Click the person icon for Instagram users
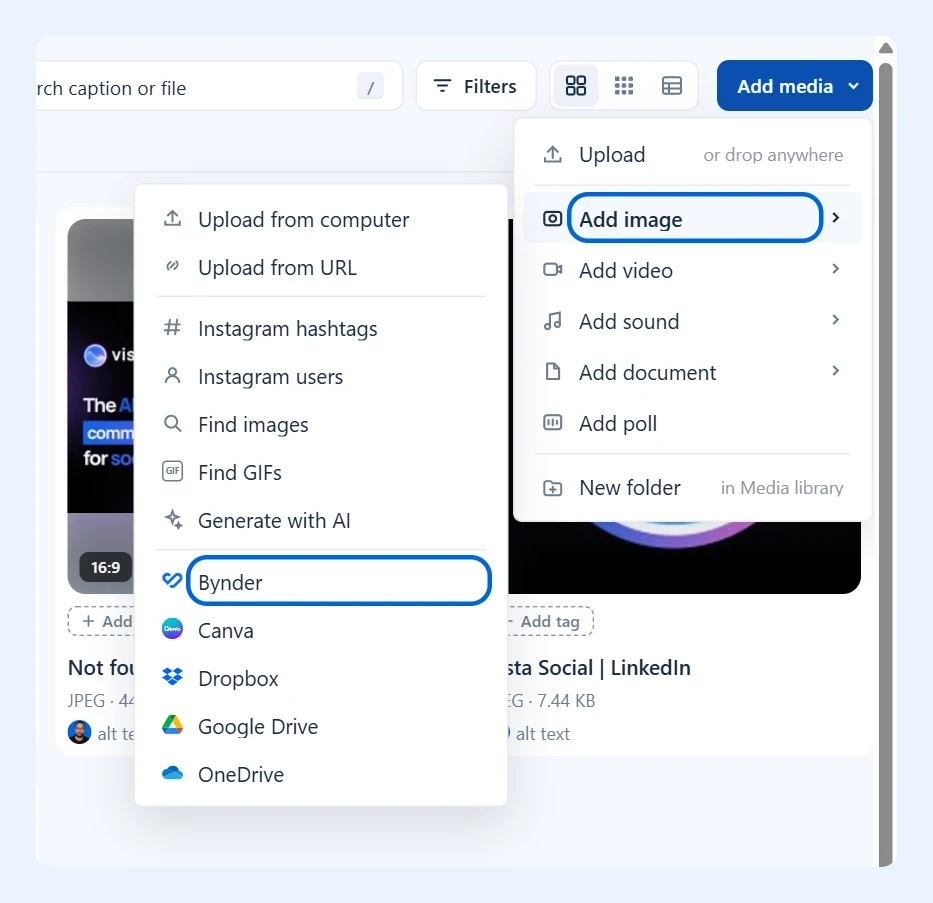 173,375
